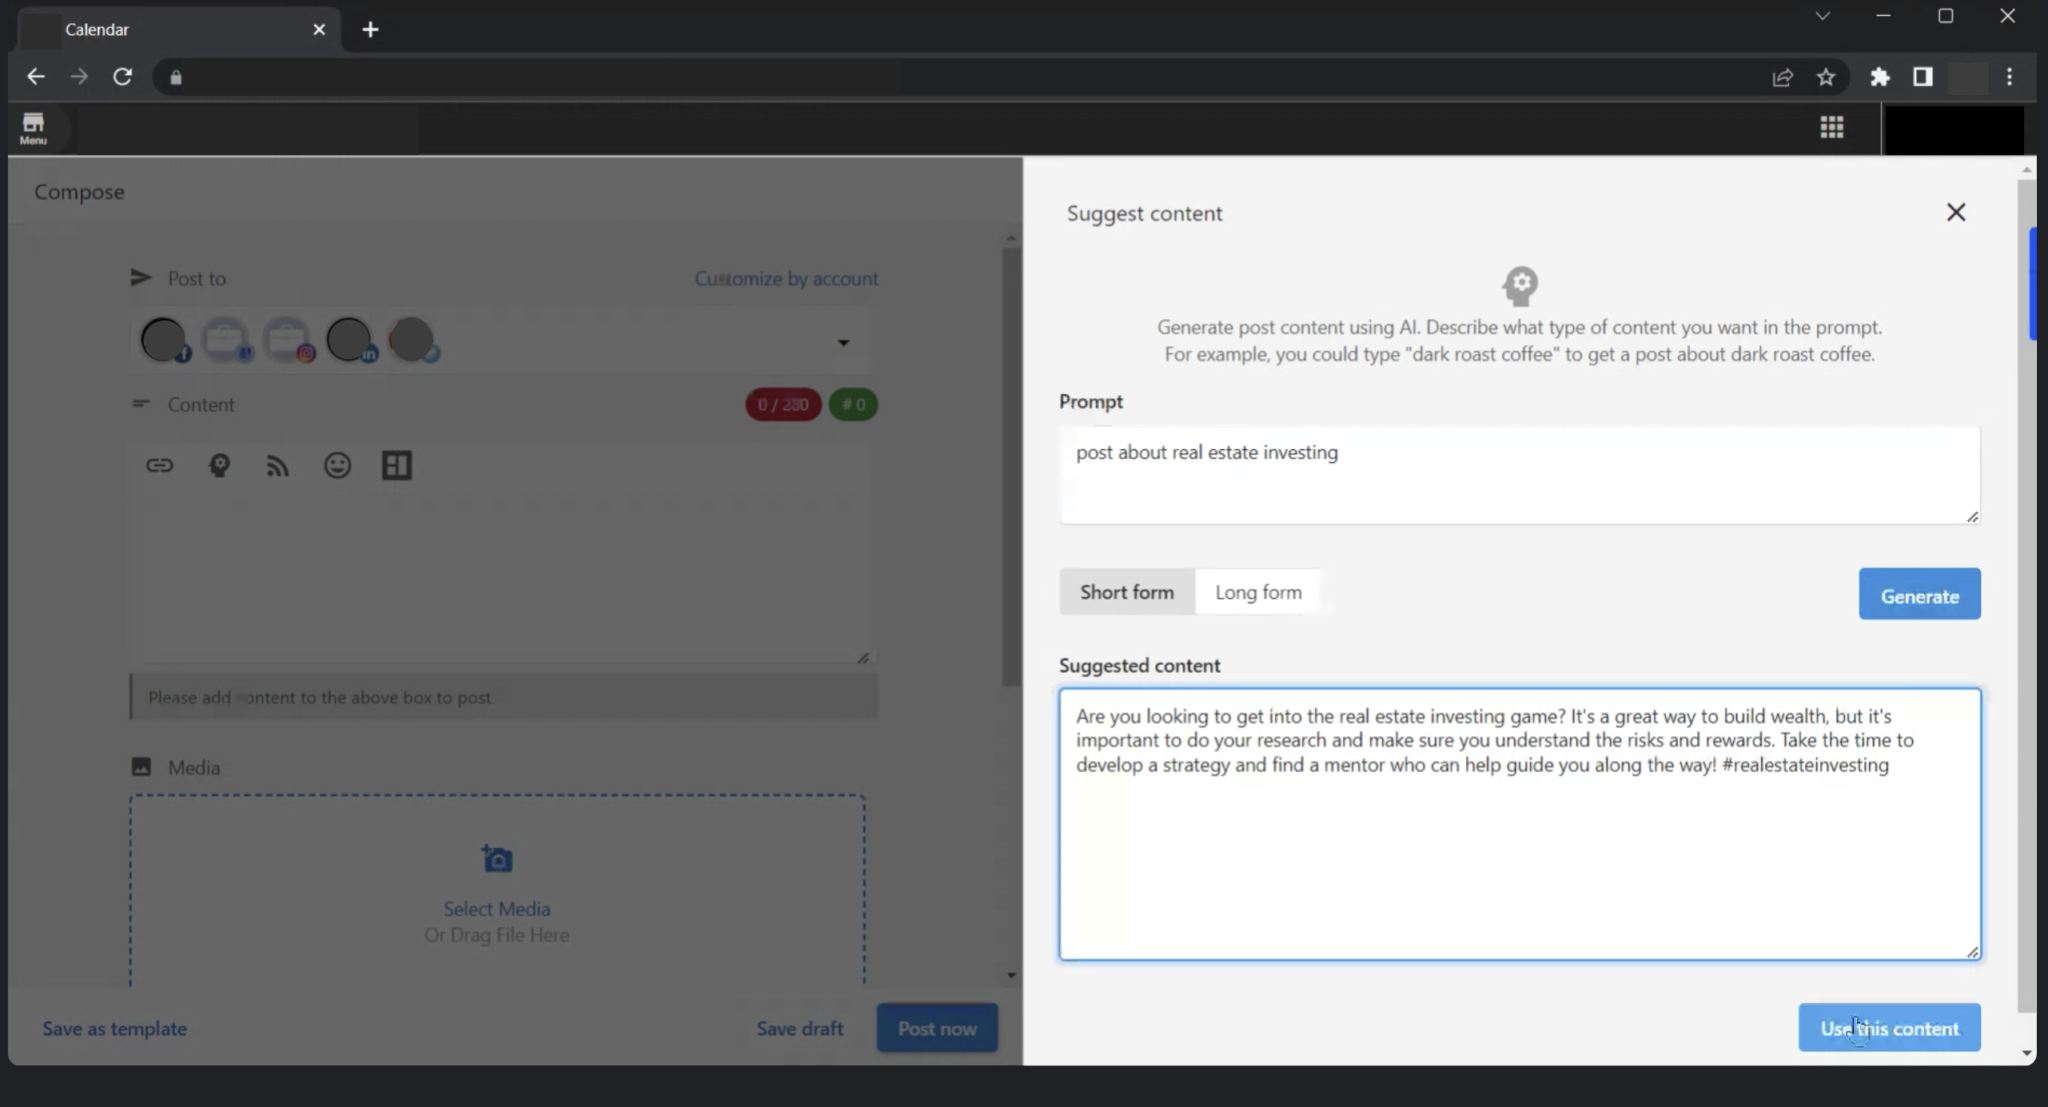Click the browser back arrow
Viewport: 2048px width, 1107px height.
tap(36, 77)
